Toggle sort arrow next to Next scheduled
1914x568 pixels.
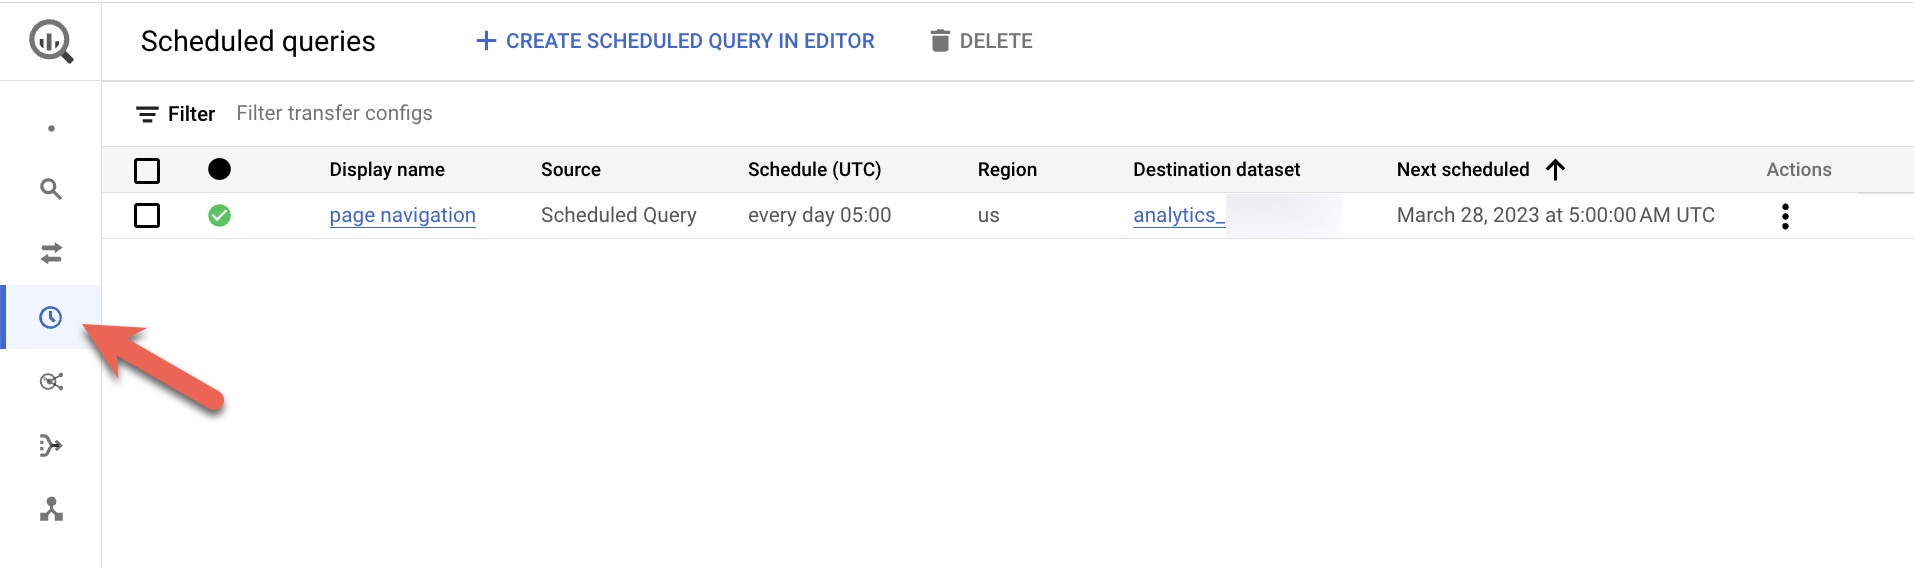(1555, 169)
